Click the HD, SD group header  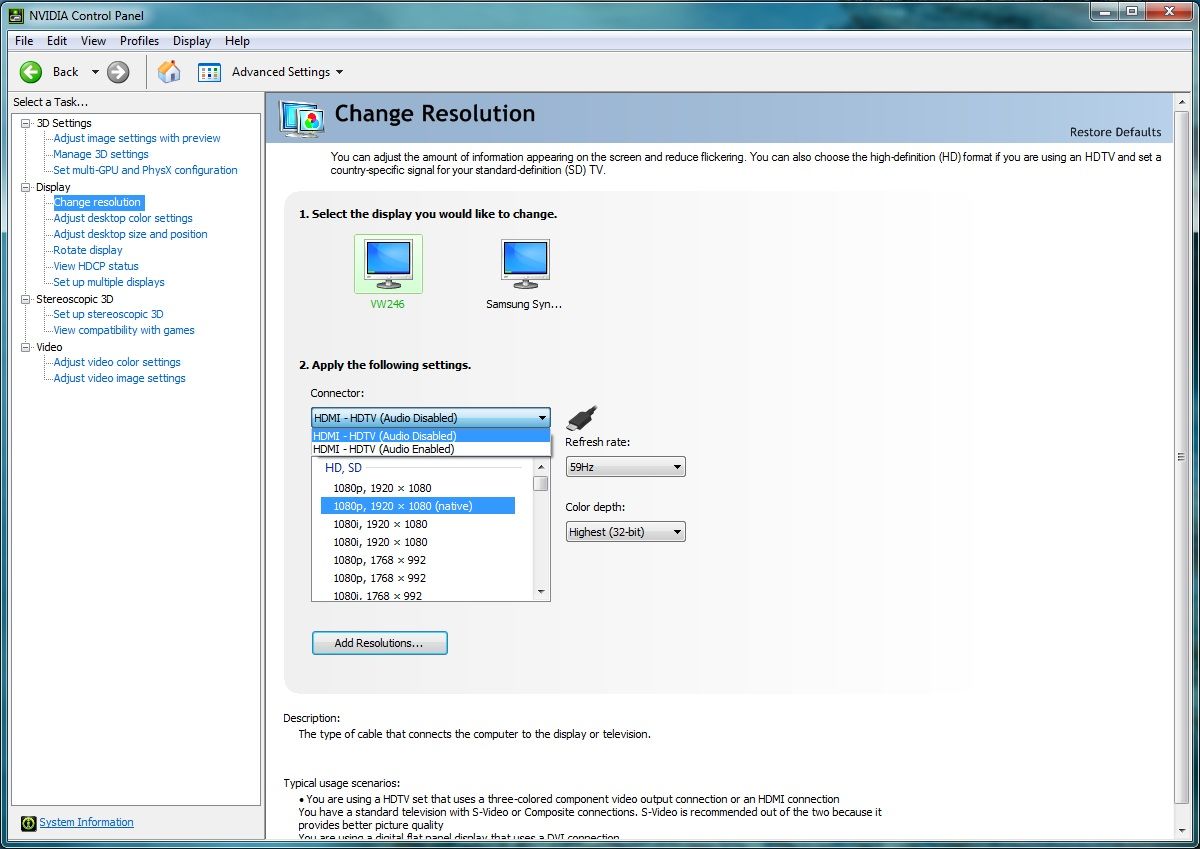(343, 468)
